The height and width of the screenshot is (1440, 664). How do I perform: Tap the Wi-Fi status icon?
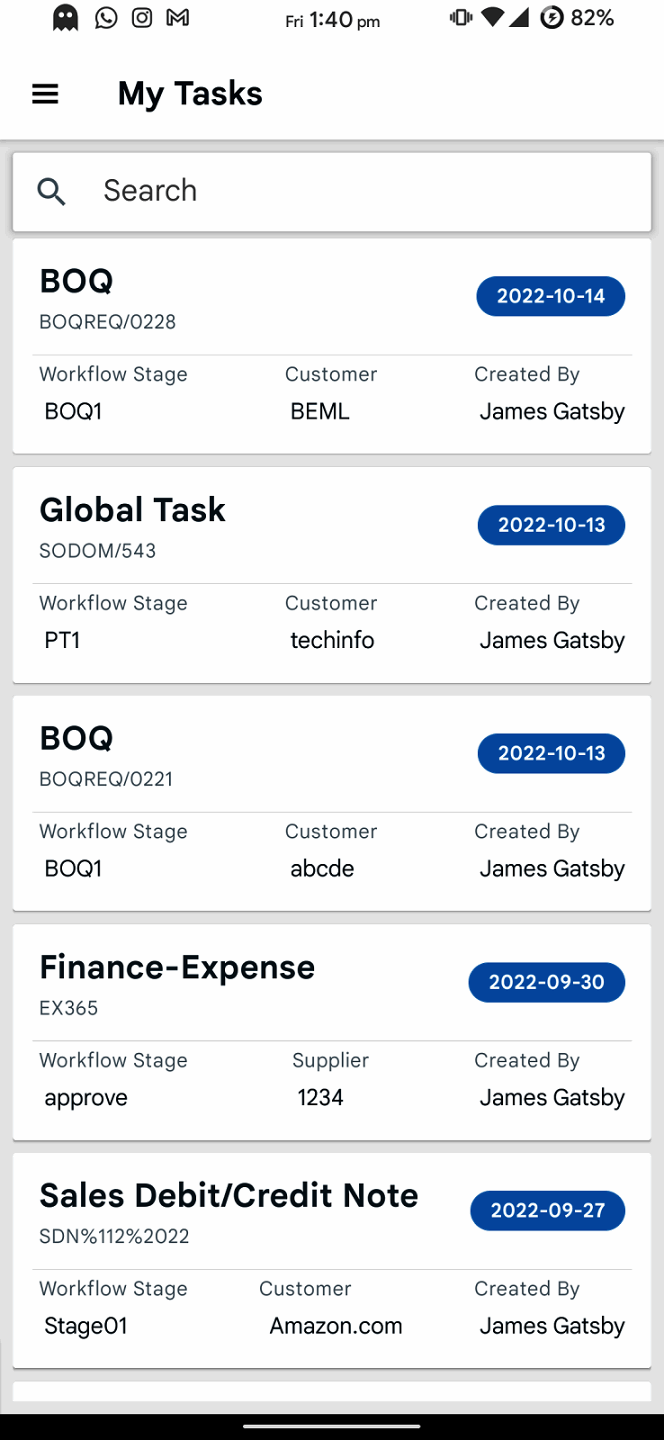pyautogui.click(x=492, y=18)
